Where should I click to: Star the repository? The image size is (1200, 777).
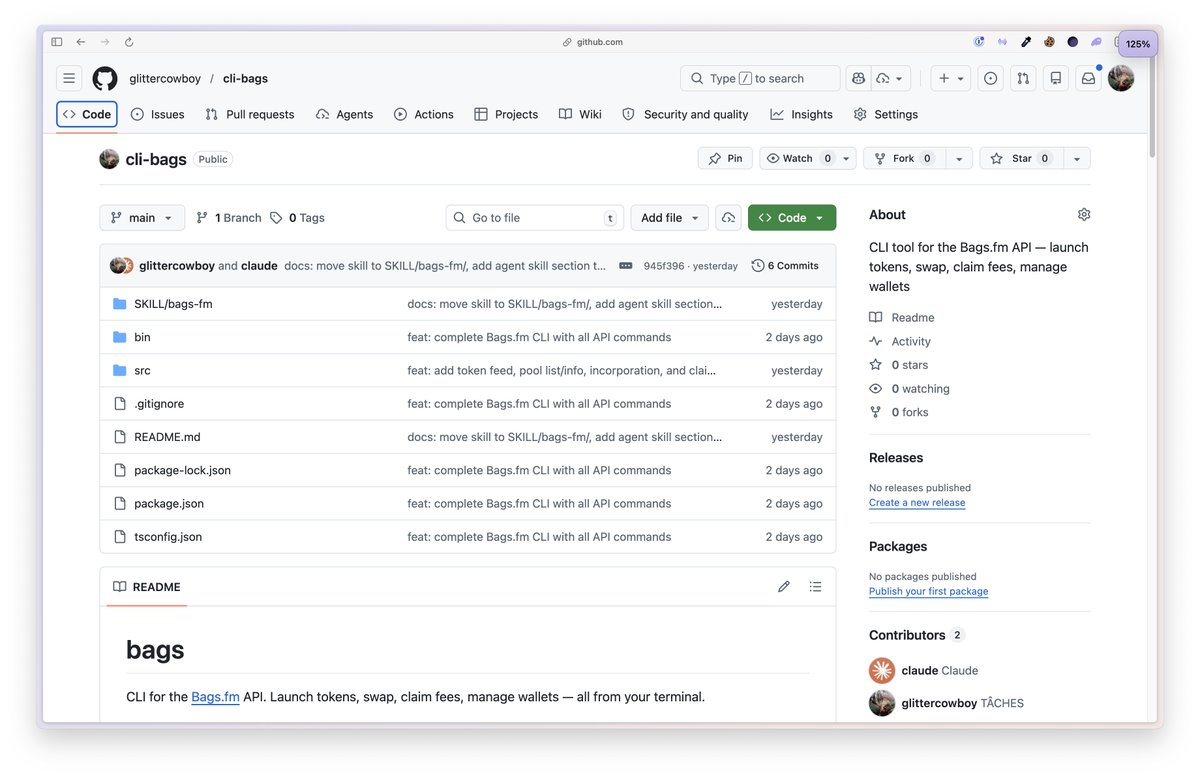point(1021,158)
